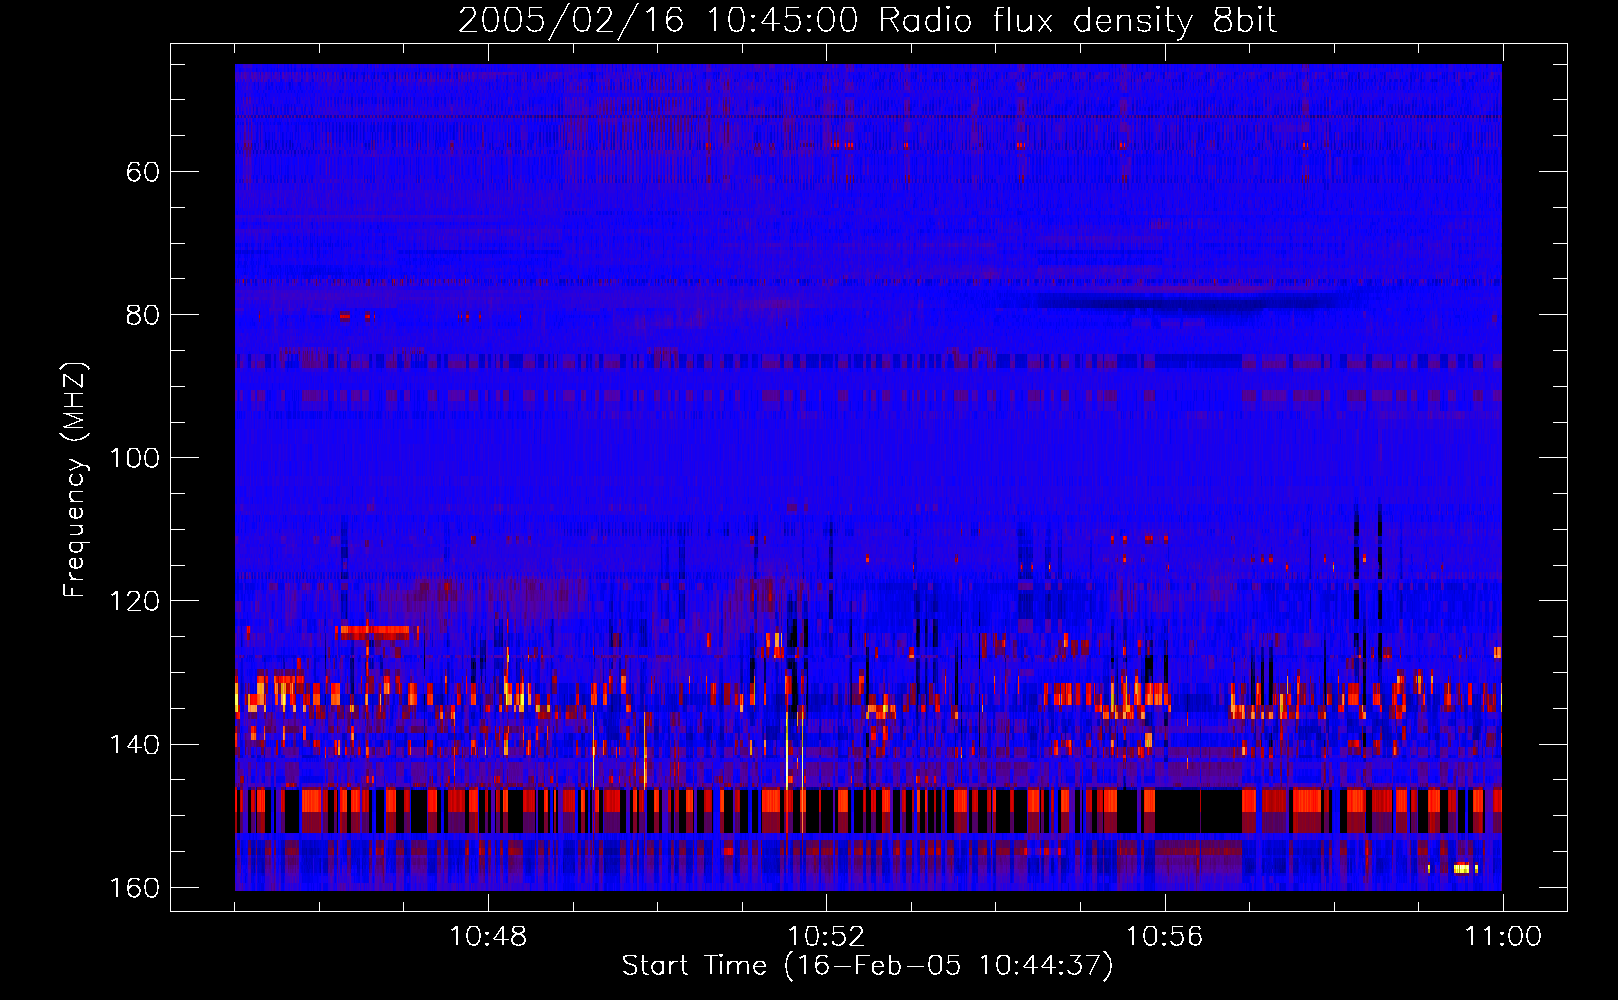Click the 80 frequency tick label
Screen dimensions: 1618x1000
point(143,315)
